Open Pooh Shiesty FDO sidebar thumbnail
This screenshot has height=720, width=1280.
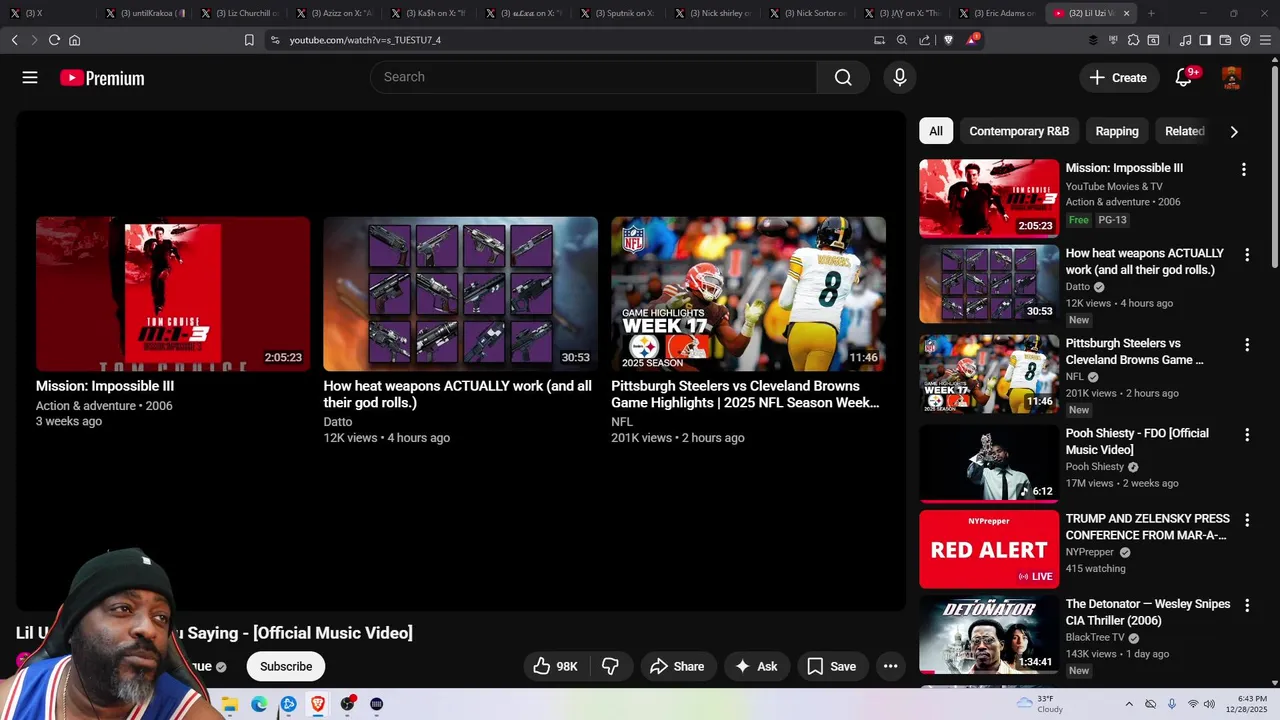(989, 463)
